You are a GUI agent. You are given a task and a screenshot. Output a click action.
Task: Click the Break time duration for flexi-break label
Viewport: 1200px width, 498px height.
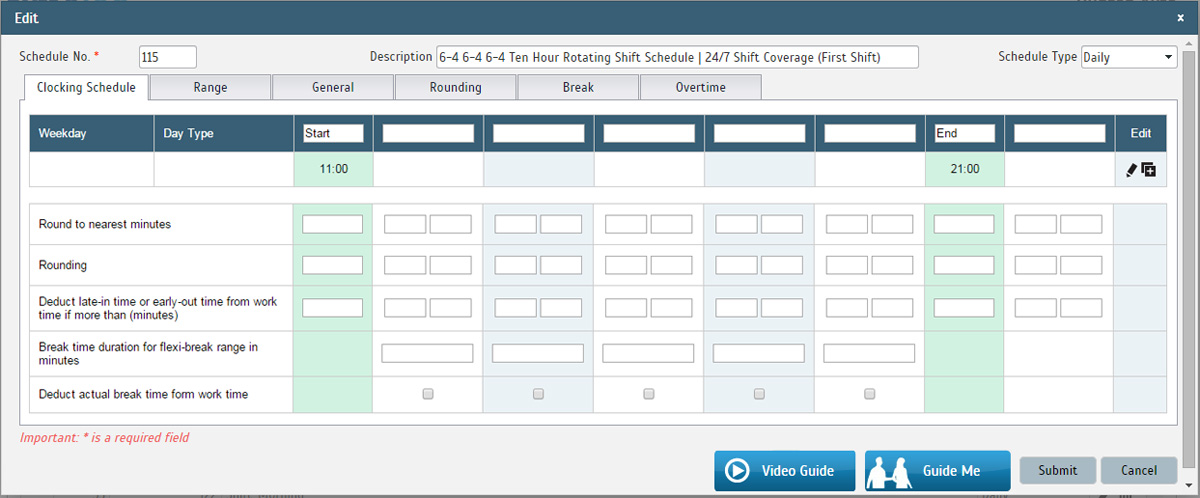(148, 353)
